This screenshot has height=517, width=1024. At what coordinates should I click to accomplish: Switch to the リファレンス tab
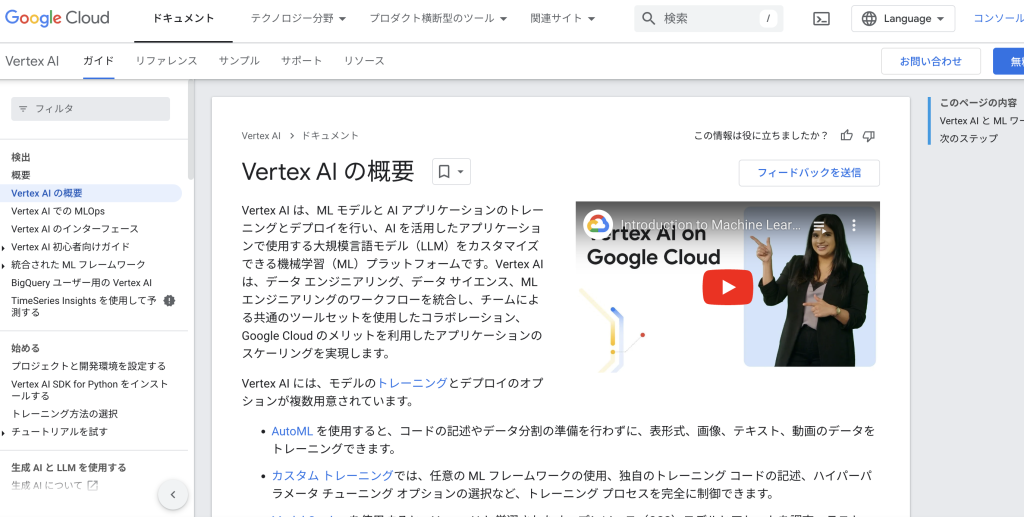166,61
